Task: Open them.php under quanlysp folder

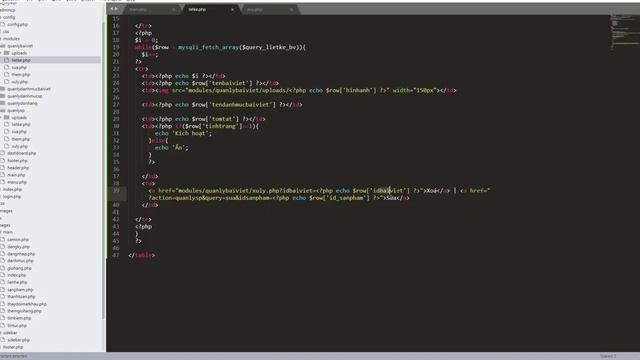Action: (x=20, y=139)
